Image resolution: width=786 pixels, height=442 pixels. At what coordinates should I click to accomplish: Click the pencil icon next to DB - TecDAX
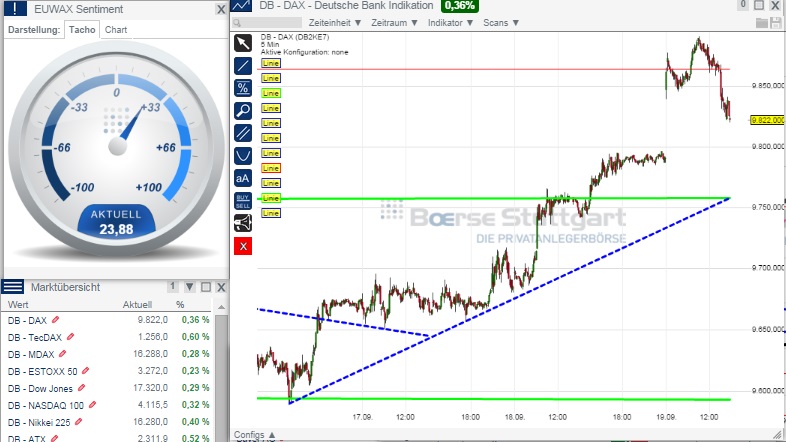click(x=71, y=337)
